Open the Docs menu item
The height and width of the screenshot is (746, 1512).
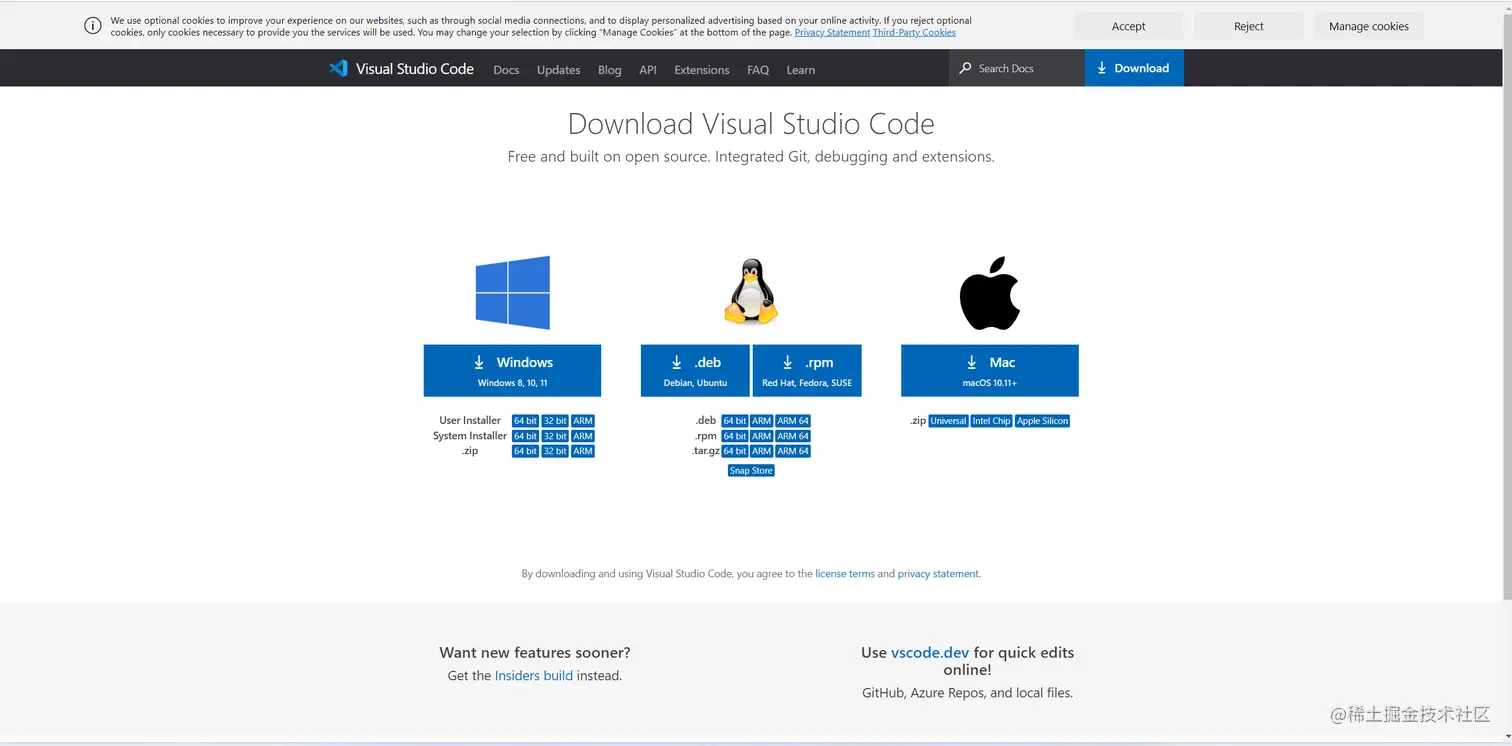click(506, 70)
